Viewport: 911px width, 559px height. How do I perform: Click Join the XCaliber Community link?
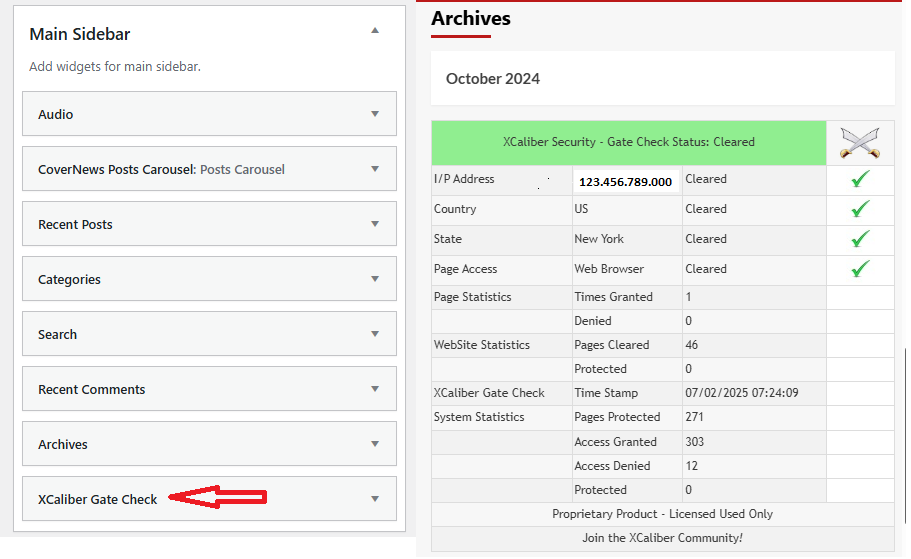coord(662,538)
